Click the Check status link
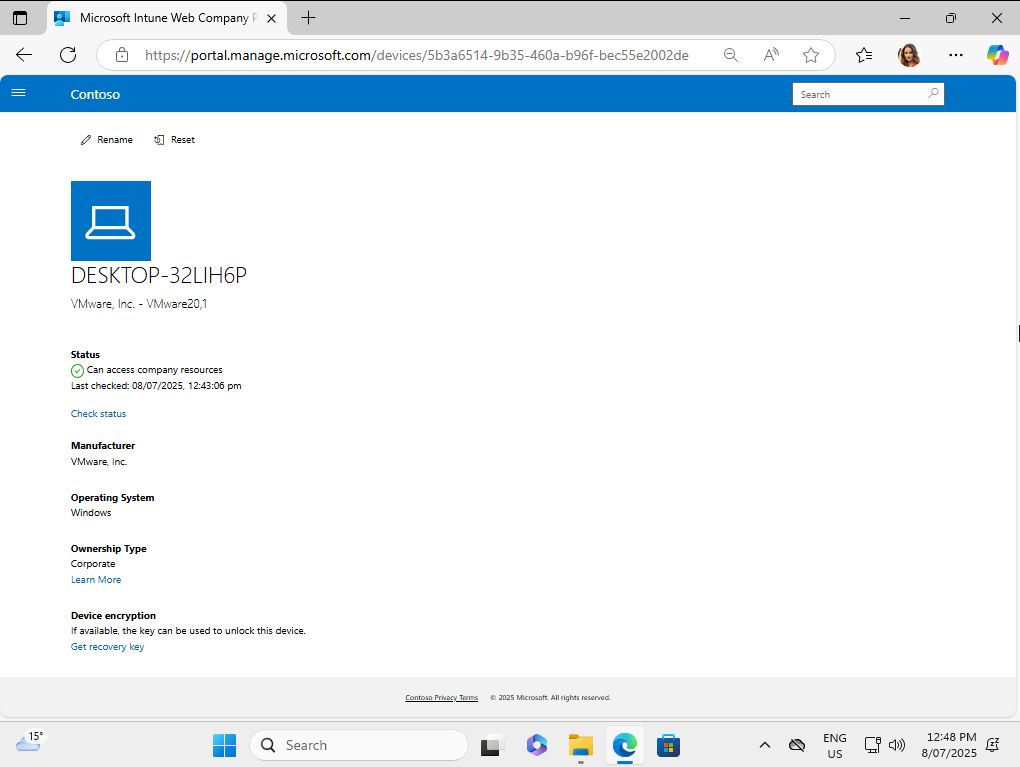The width and height of the screenshot is (1020, 767). click(98, 414)
